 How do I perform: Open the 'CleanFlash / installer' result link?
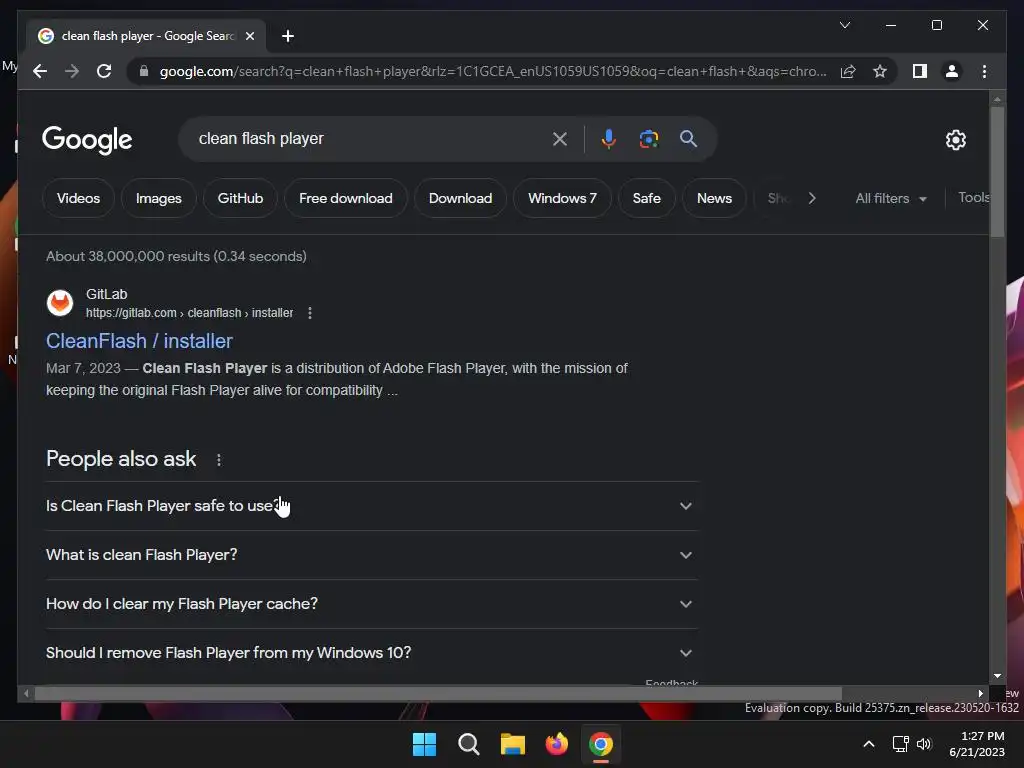click(x=139, y=341)
